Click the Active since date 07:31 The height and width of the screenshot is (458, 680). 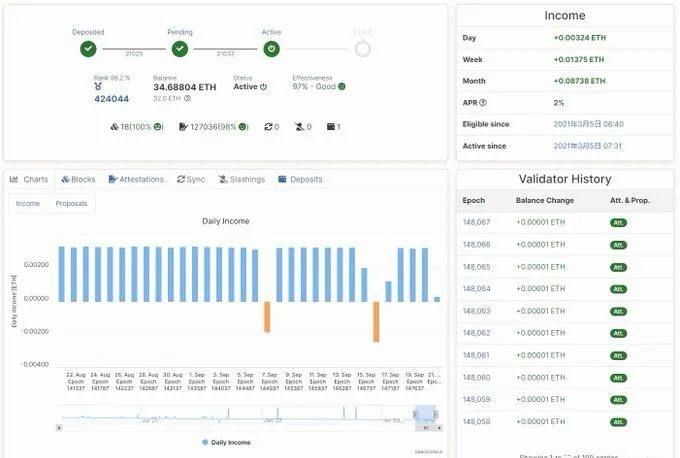[x=588, y=146]
